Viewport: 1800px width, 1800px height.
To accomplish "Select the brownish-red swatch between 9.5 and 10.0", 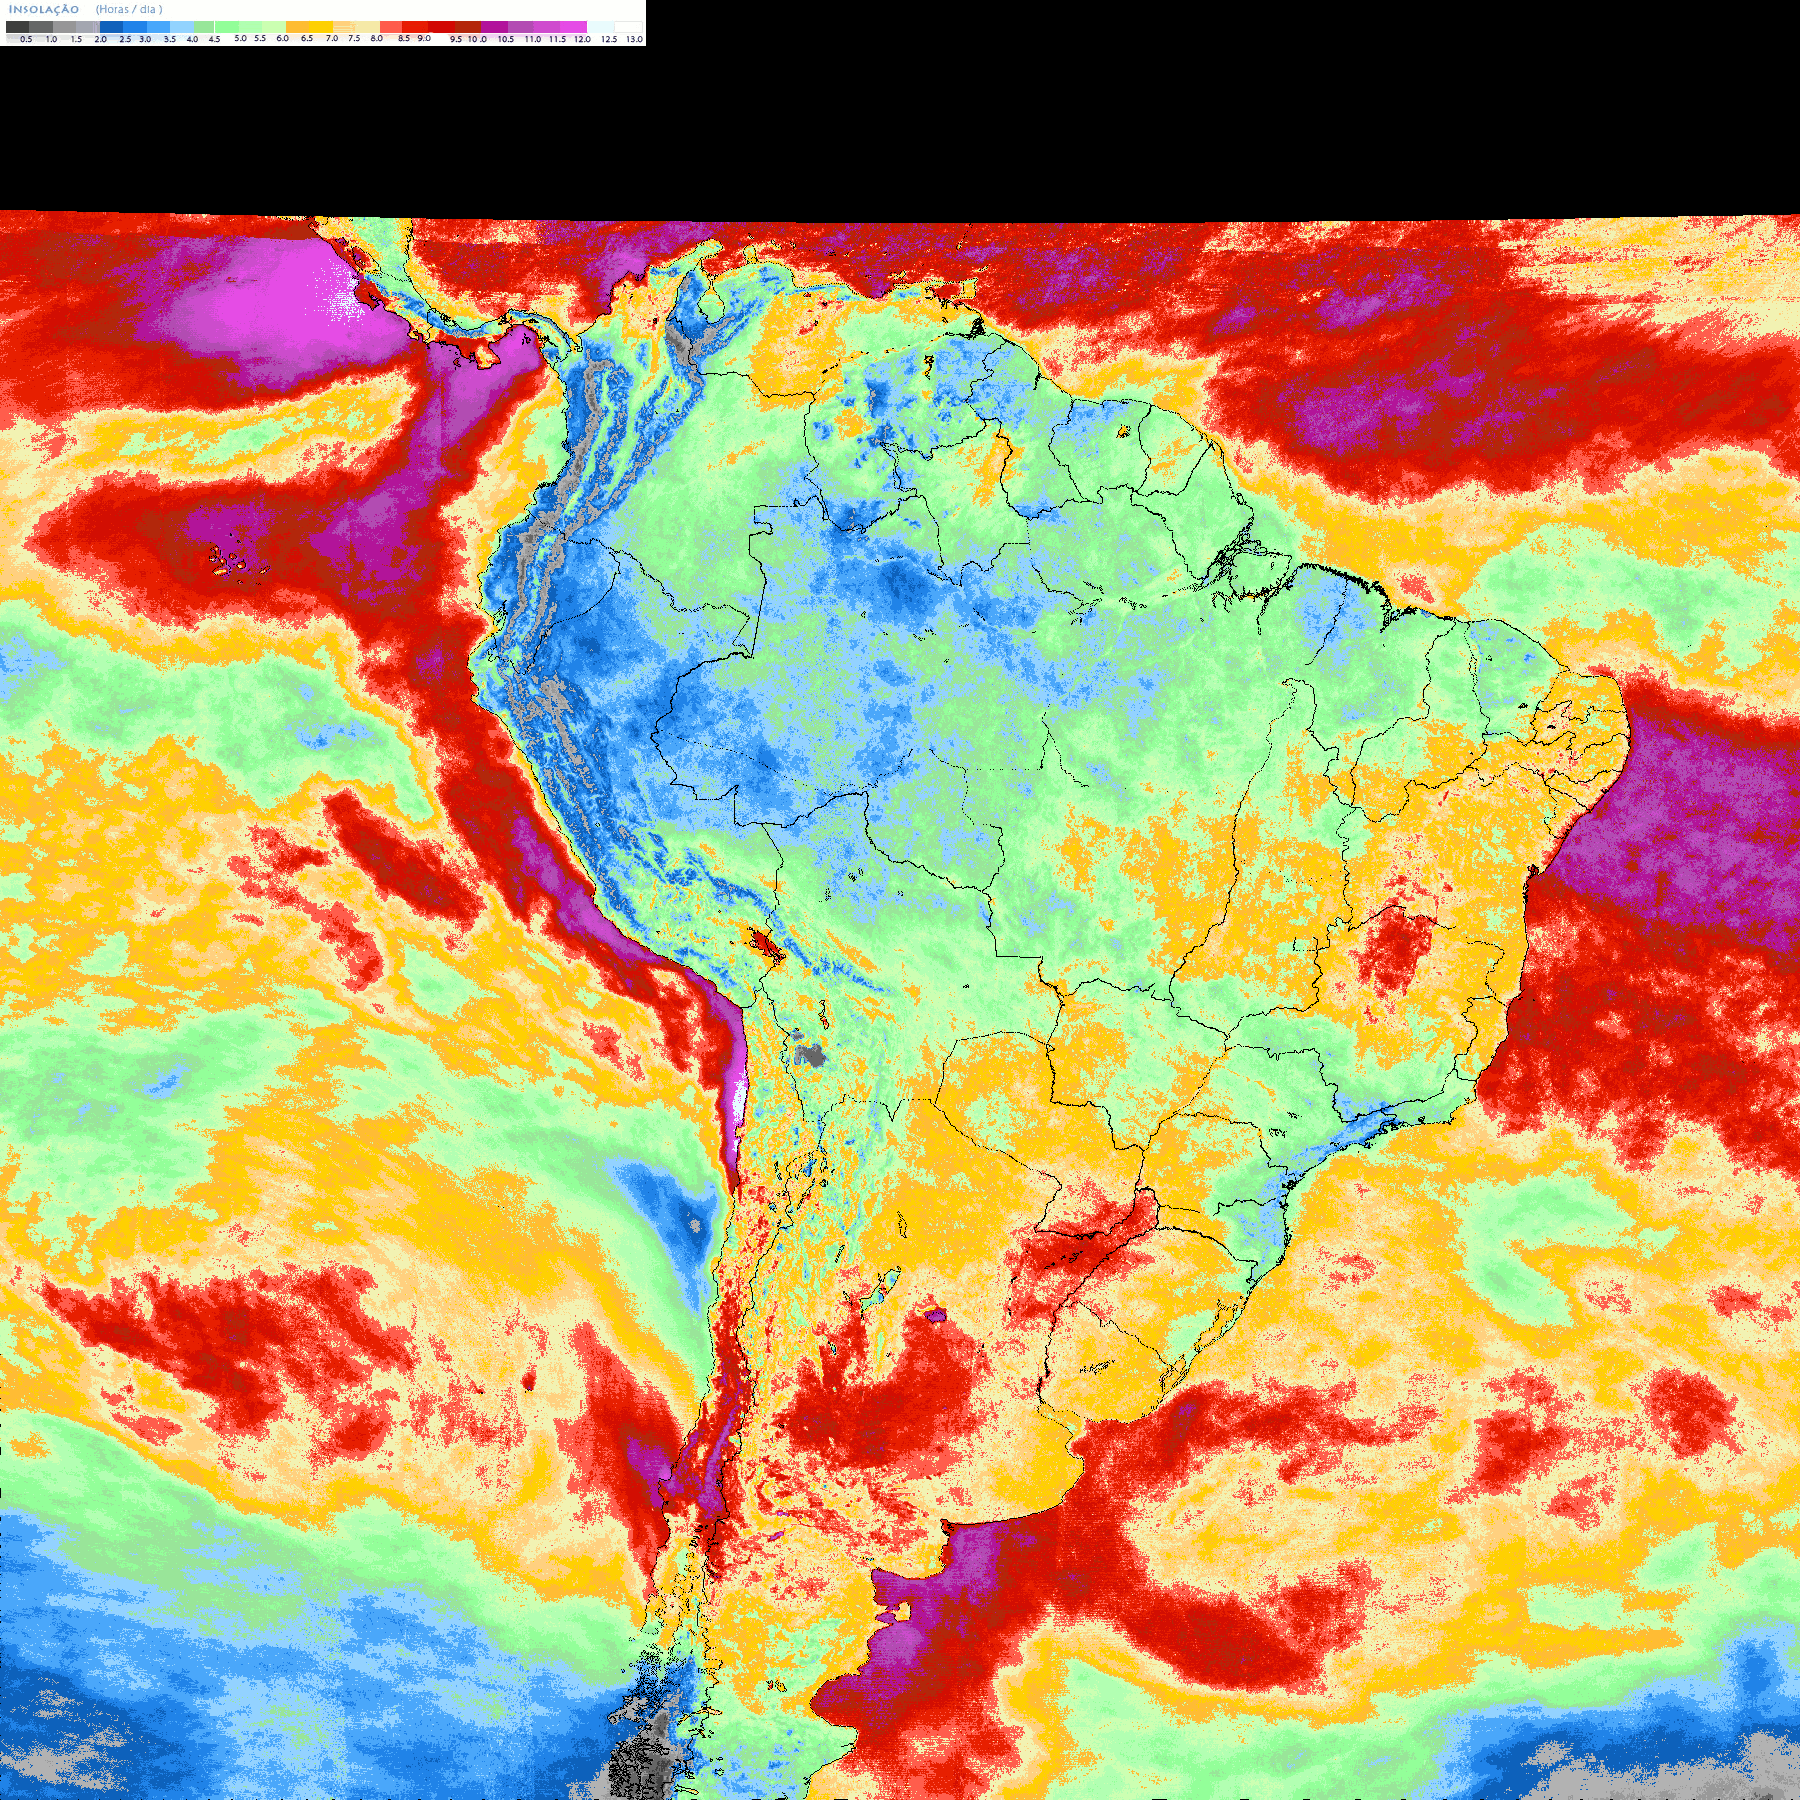I will pos(468,27).
